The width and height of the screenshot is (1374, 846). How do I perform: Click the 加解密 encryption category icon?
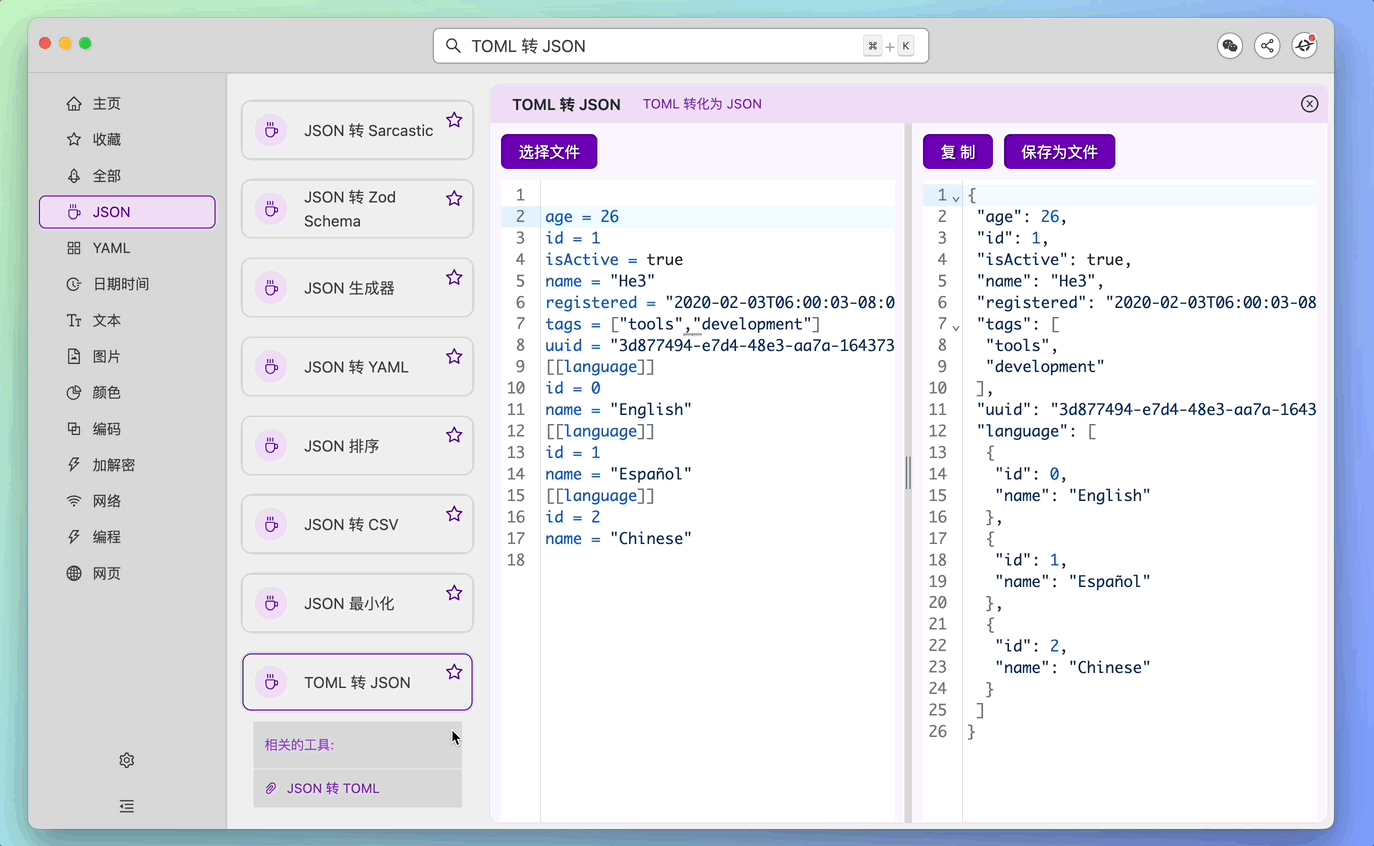74,465
